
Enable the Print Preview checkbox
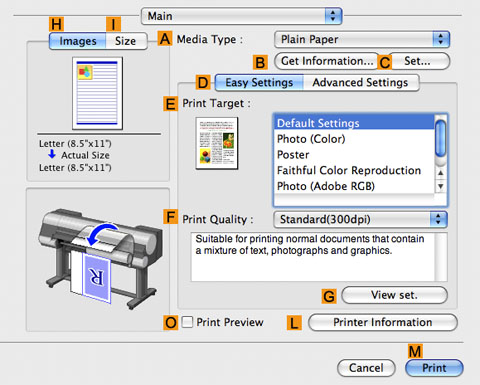187,322
